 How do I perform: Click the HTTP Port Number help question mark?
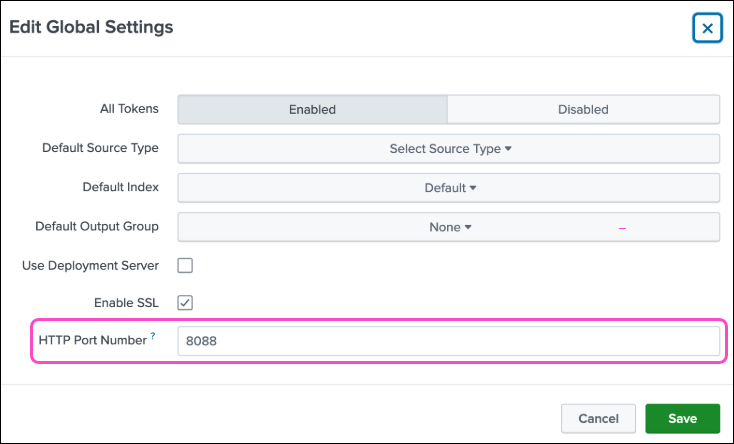(153, 337)
